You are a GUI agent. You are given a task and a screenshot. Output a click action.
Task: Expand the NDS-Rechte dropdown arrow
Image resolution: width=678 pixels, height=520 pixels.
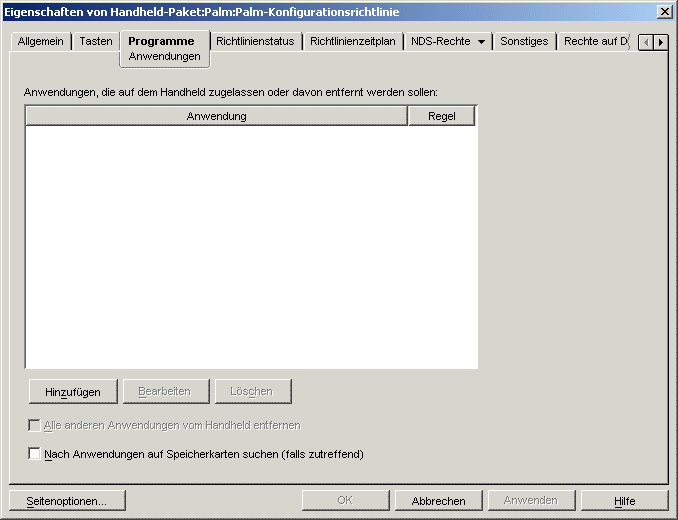point(481,42)
